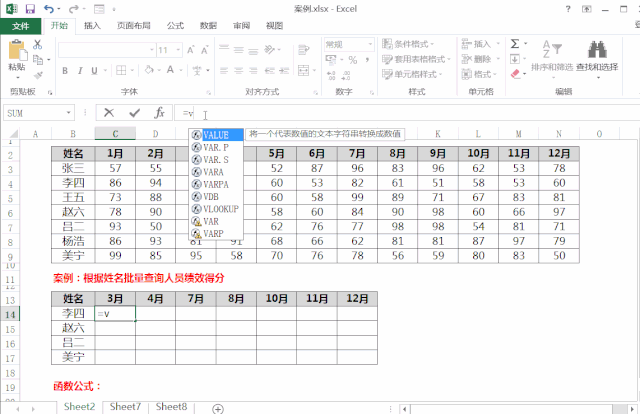Image resolution: width=640 pixels, height=414 pixels.
Task: Click the Customize Quick Access Toolbar arrow
Action: click(114, 9)
